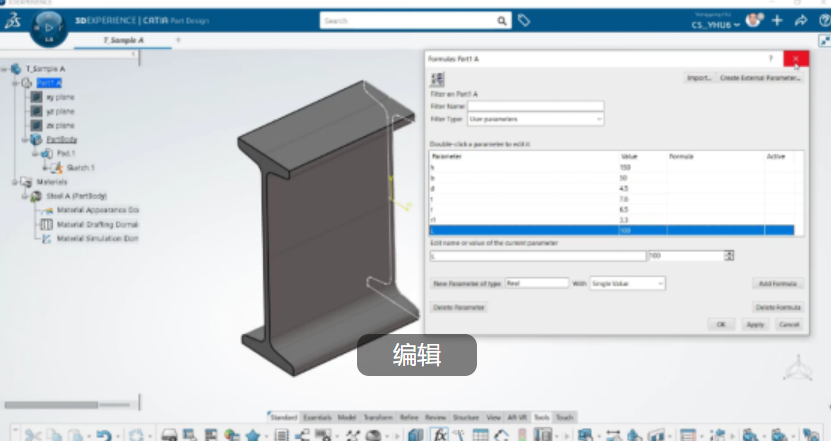Click the 3DS compass play button
The height and width of the screenshot is (441, 831).
pyautogui.click(x=49, y=27)
